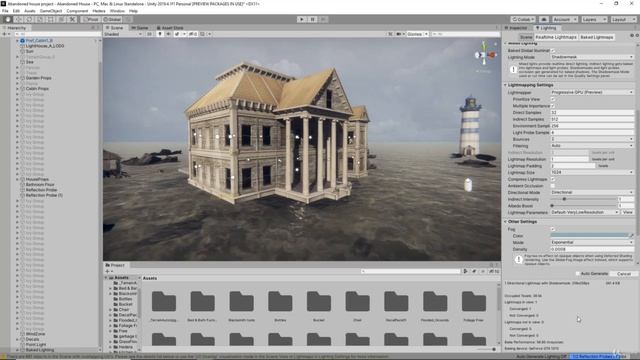Select the Rect transform tool
Screen dimensions: 640x360
click(51, 19)
